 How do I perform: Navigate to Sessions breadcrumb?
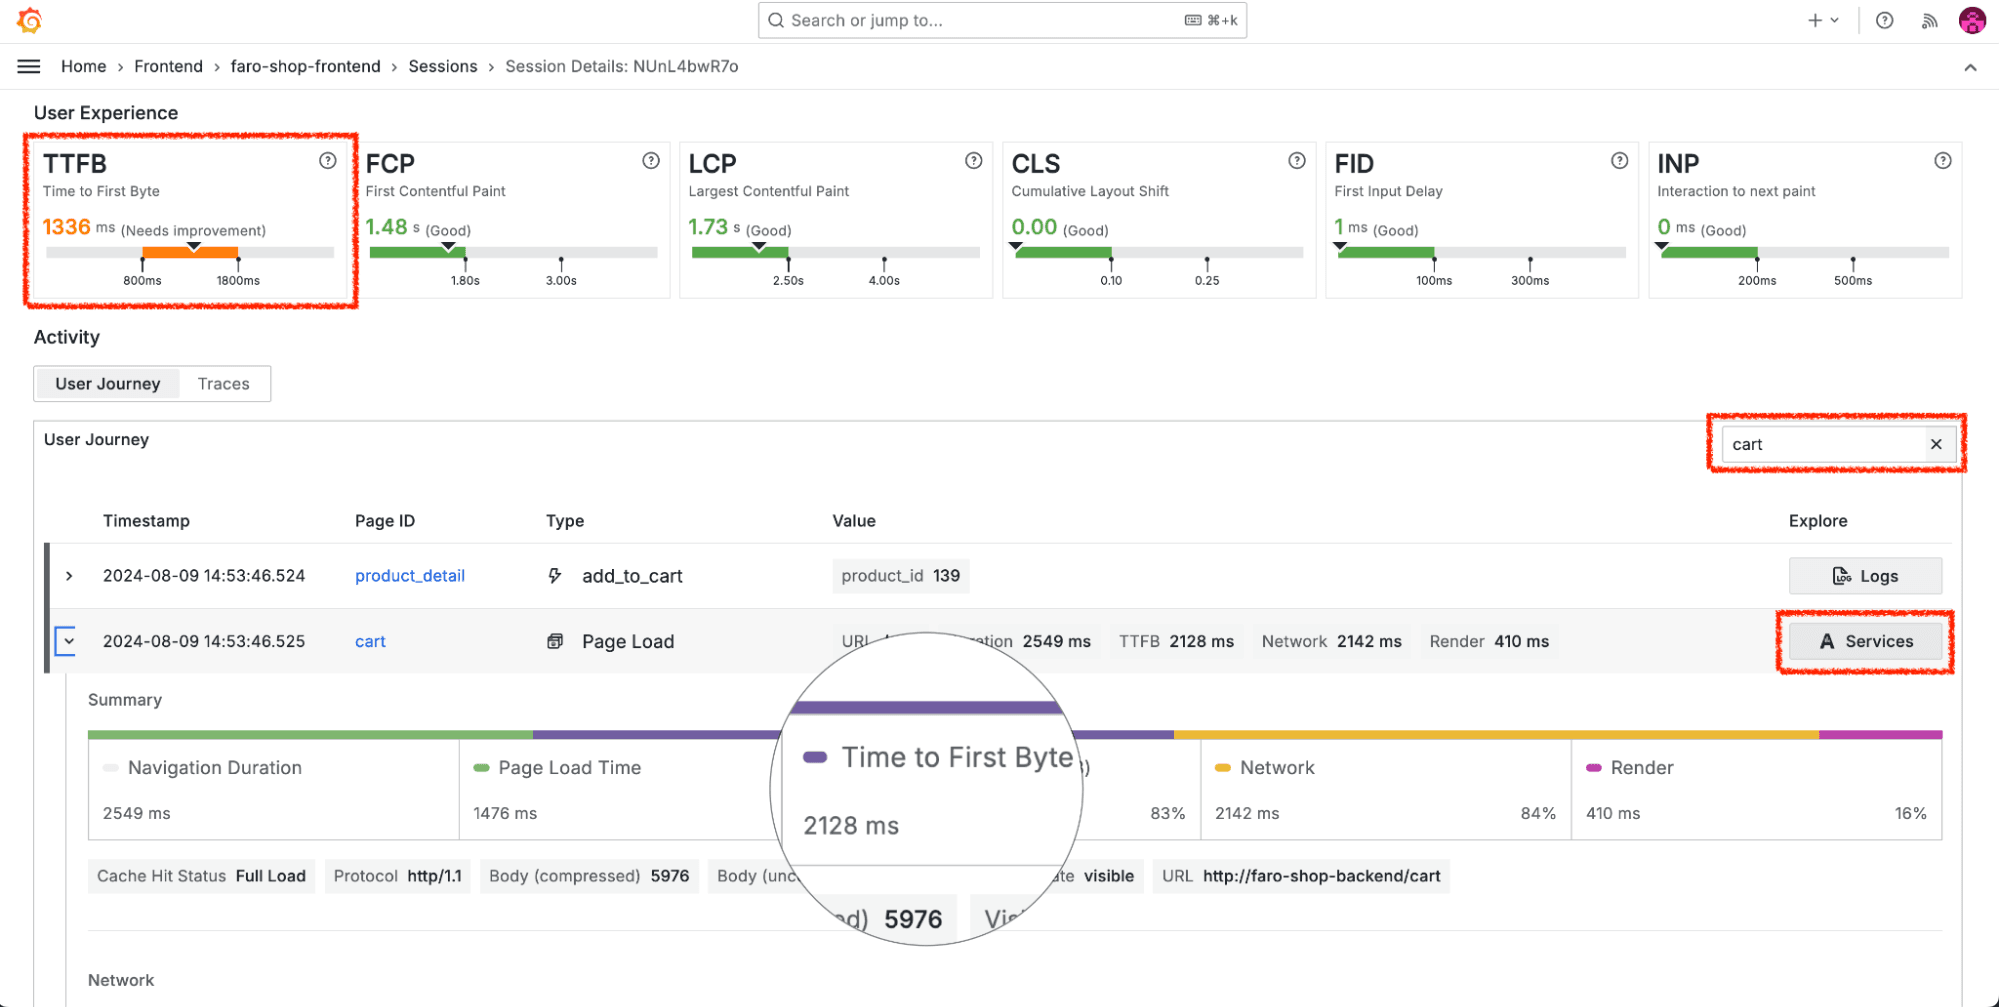click(x=443, y=66)
